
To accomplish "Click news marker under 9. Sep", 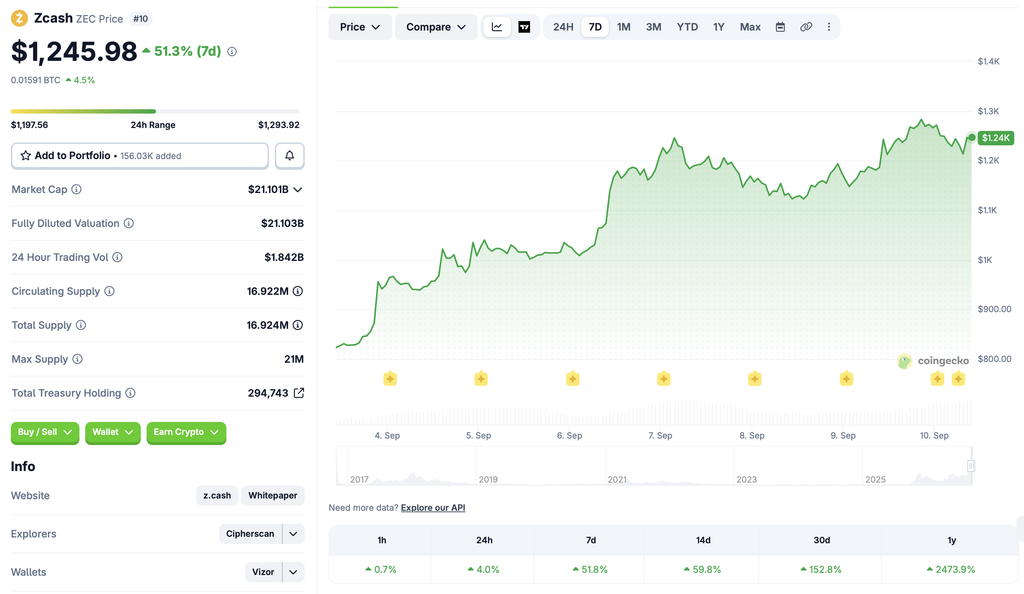I will (846, 379).
